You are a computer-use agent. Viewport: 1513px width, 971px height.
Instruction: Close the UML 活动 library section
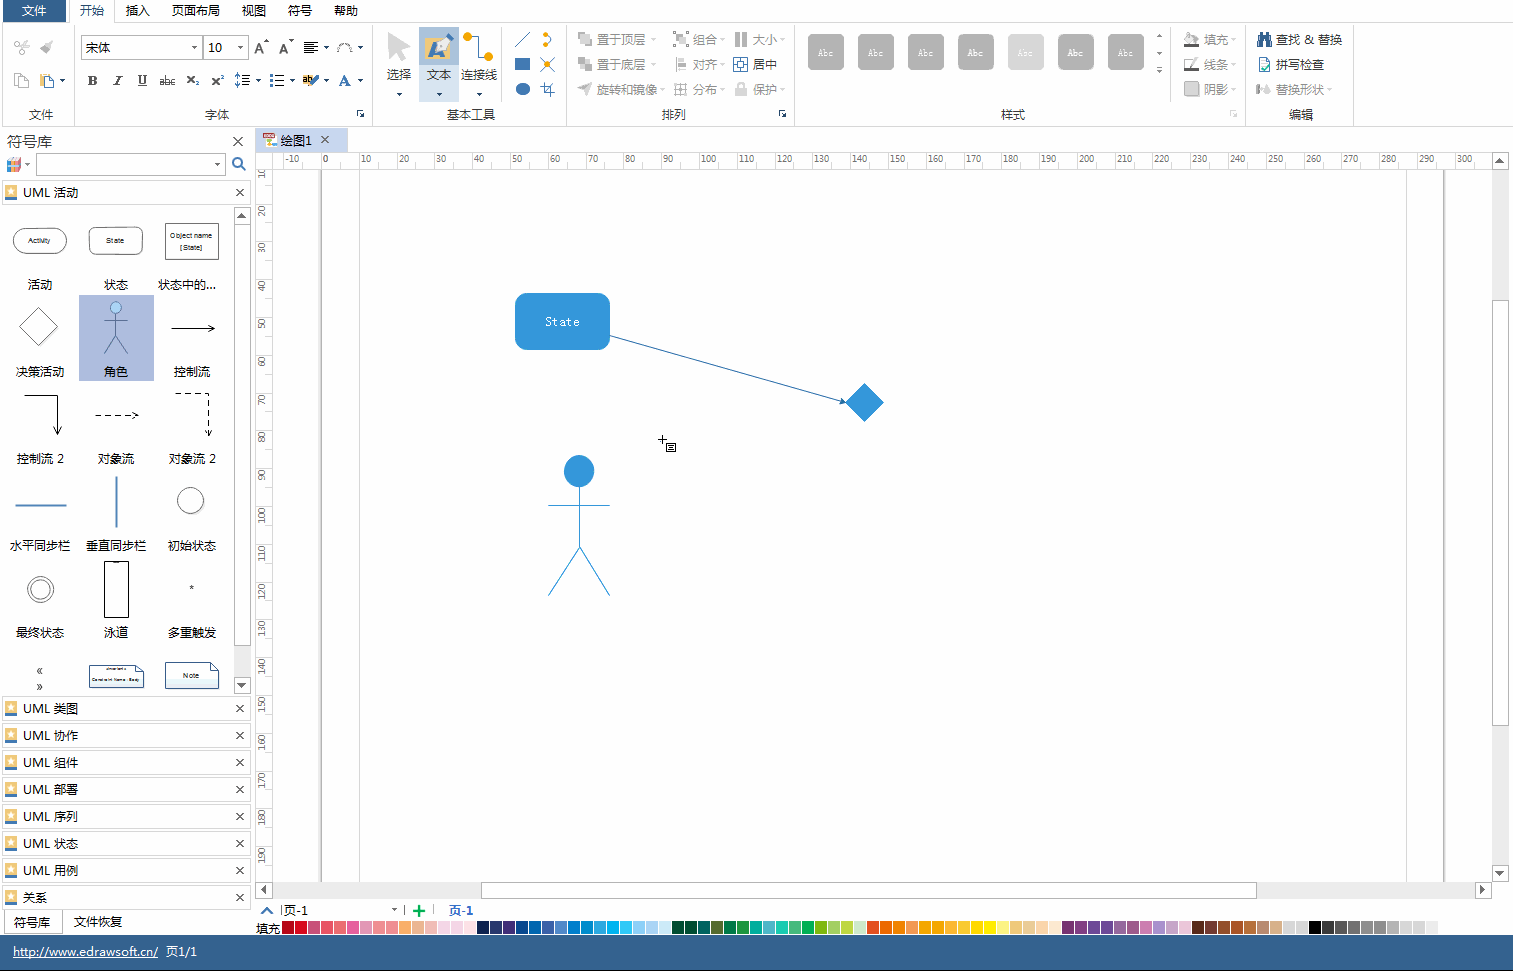click(x=240, y=193)
